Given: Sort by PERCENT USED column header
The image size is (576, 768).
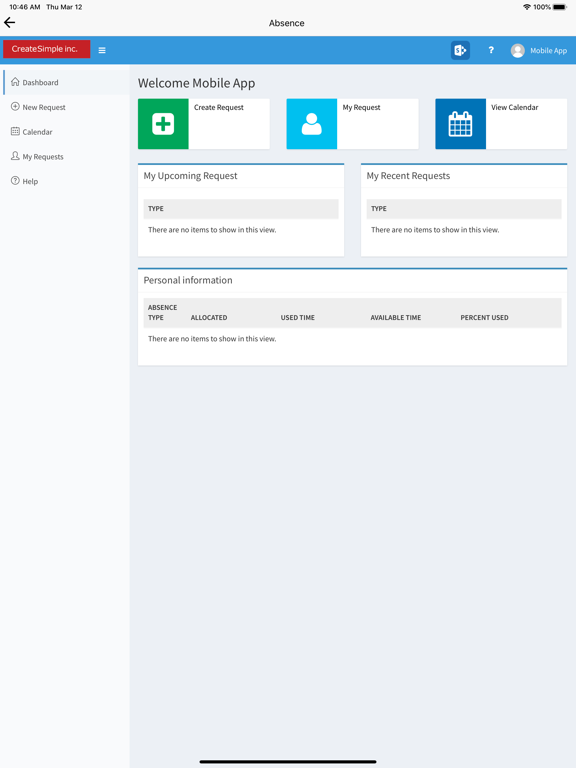Looking at the screenshot, I should coord(484,317).
